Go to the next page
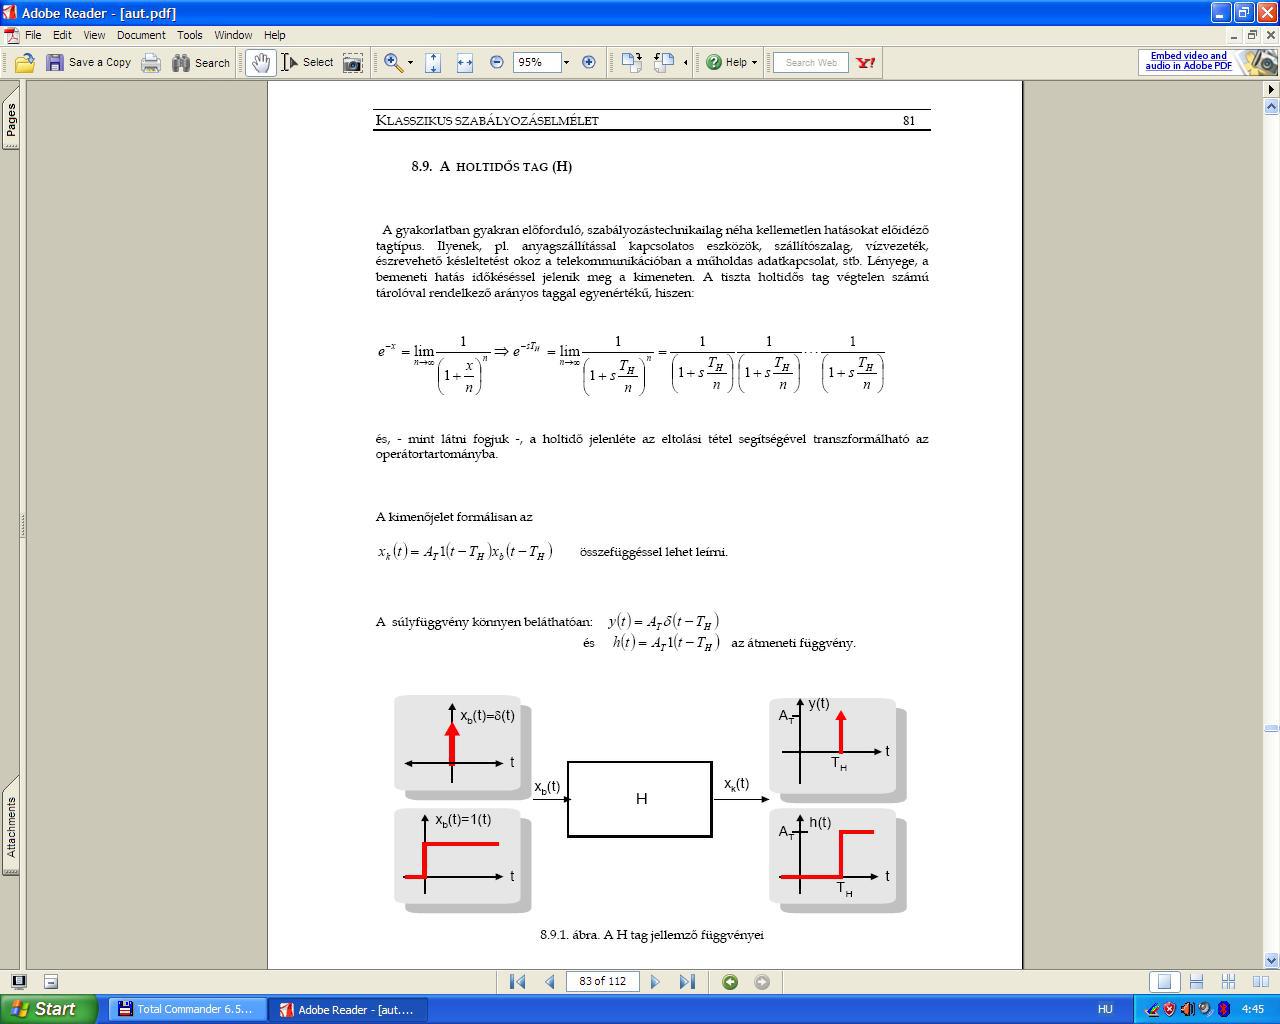Viewport: 1280px width, 1024px height. click(655, 982)
